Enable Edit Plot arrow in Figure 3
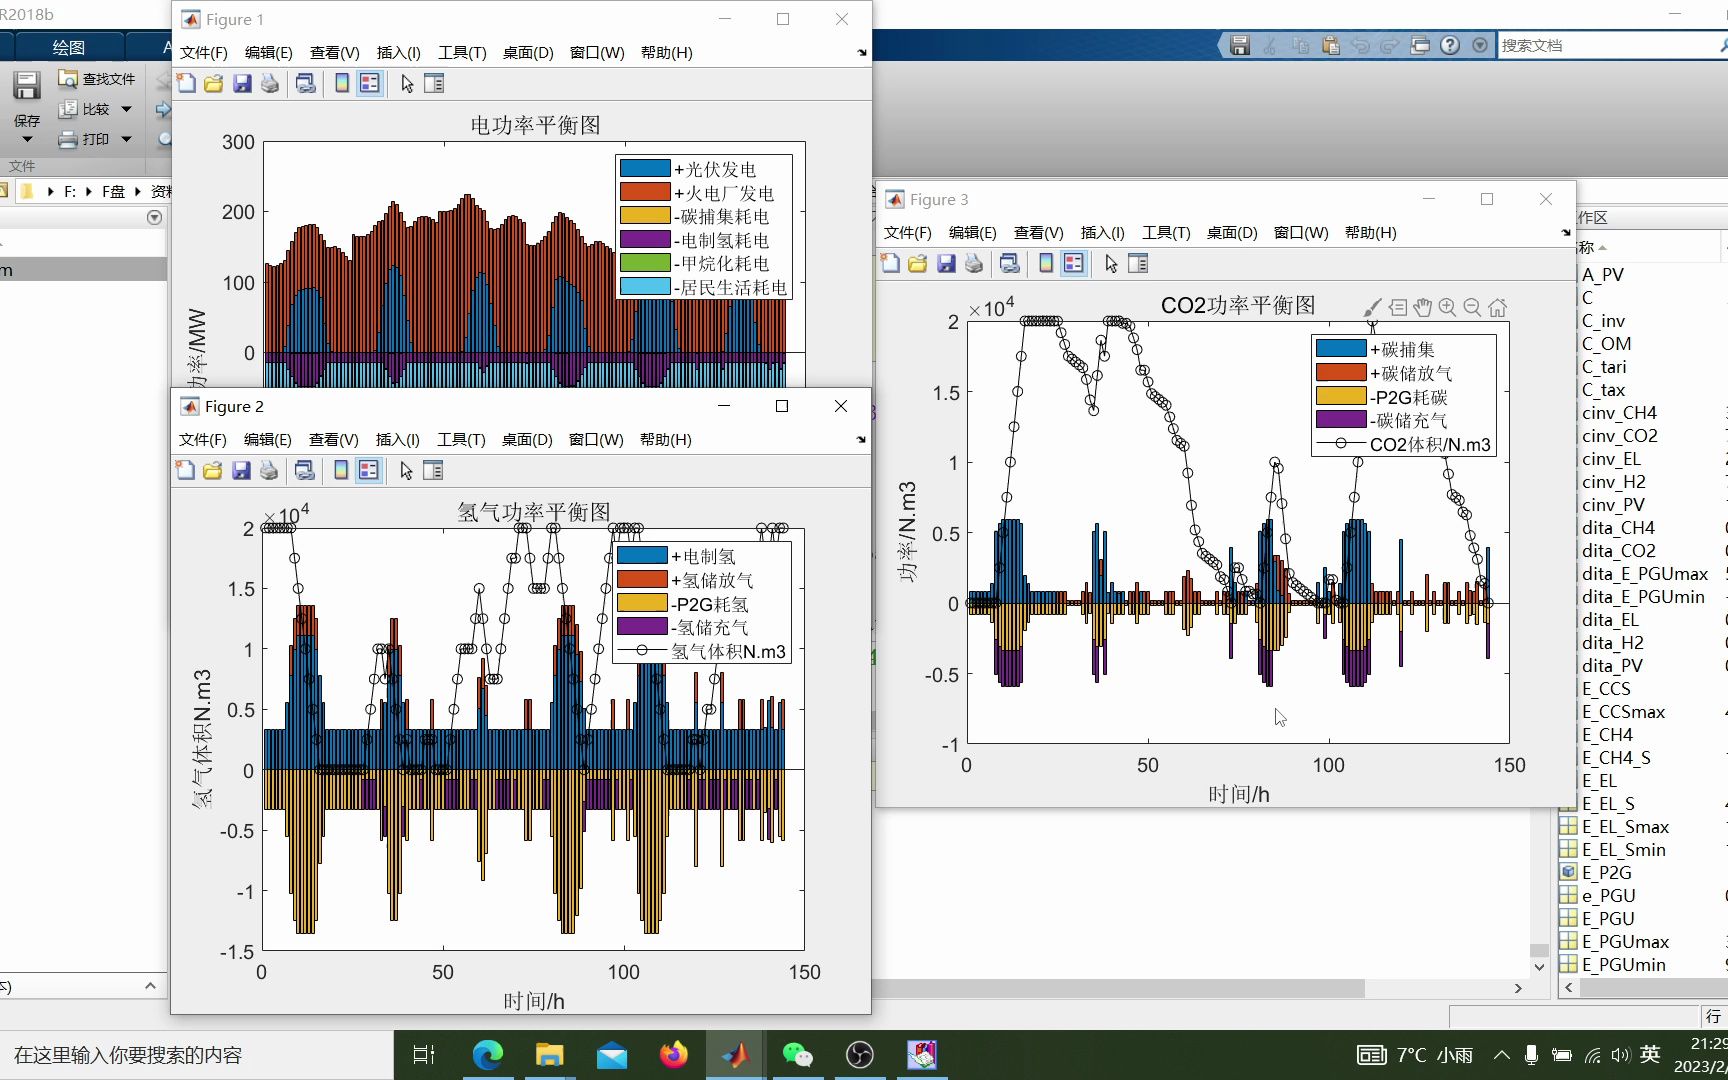The height and width of the screenshot is (1080, 1728). click(x=1111, y=264)
